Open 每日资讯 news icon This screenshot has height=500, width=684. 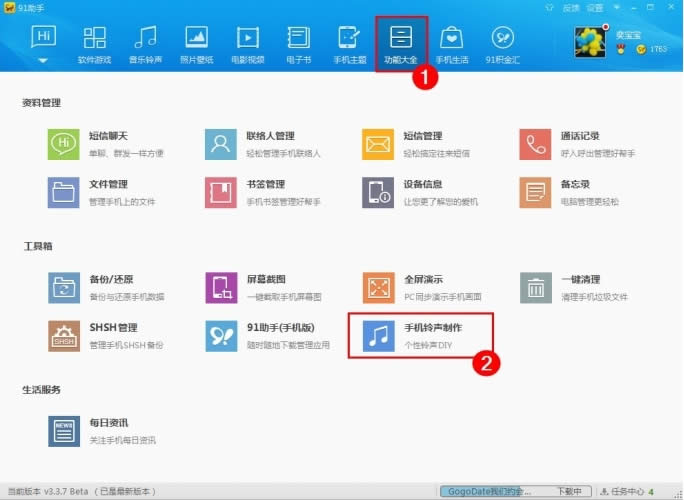pos(64,431)
